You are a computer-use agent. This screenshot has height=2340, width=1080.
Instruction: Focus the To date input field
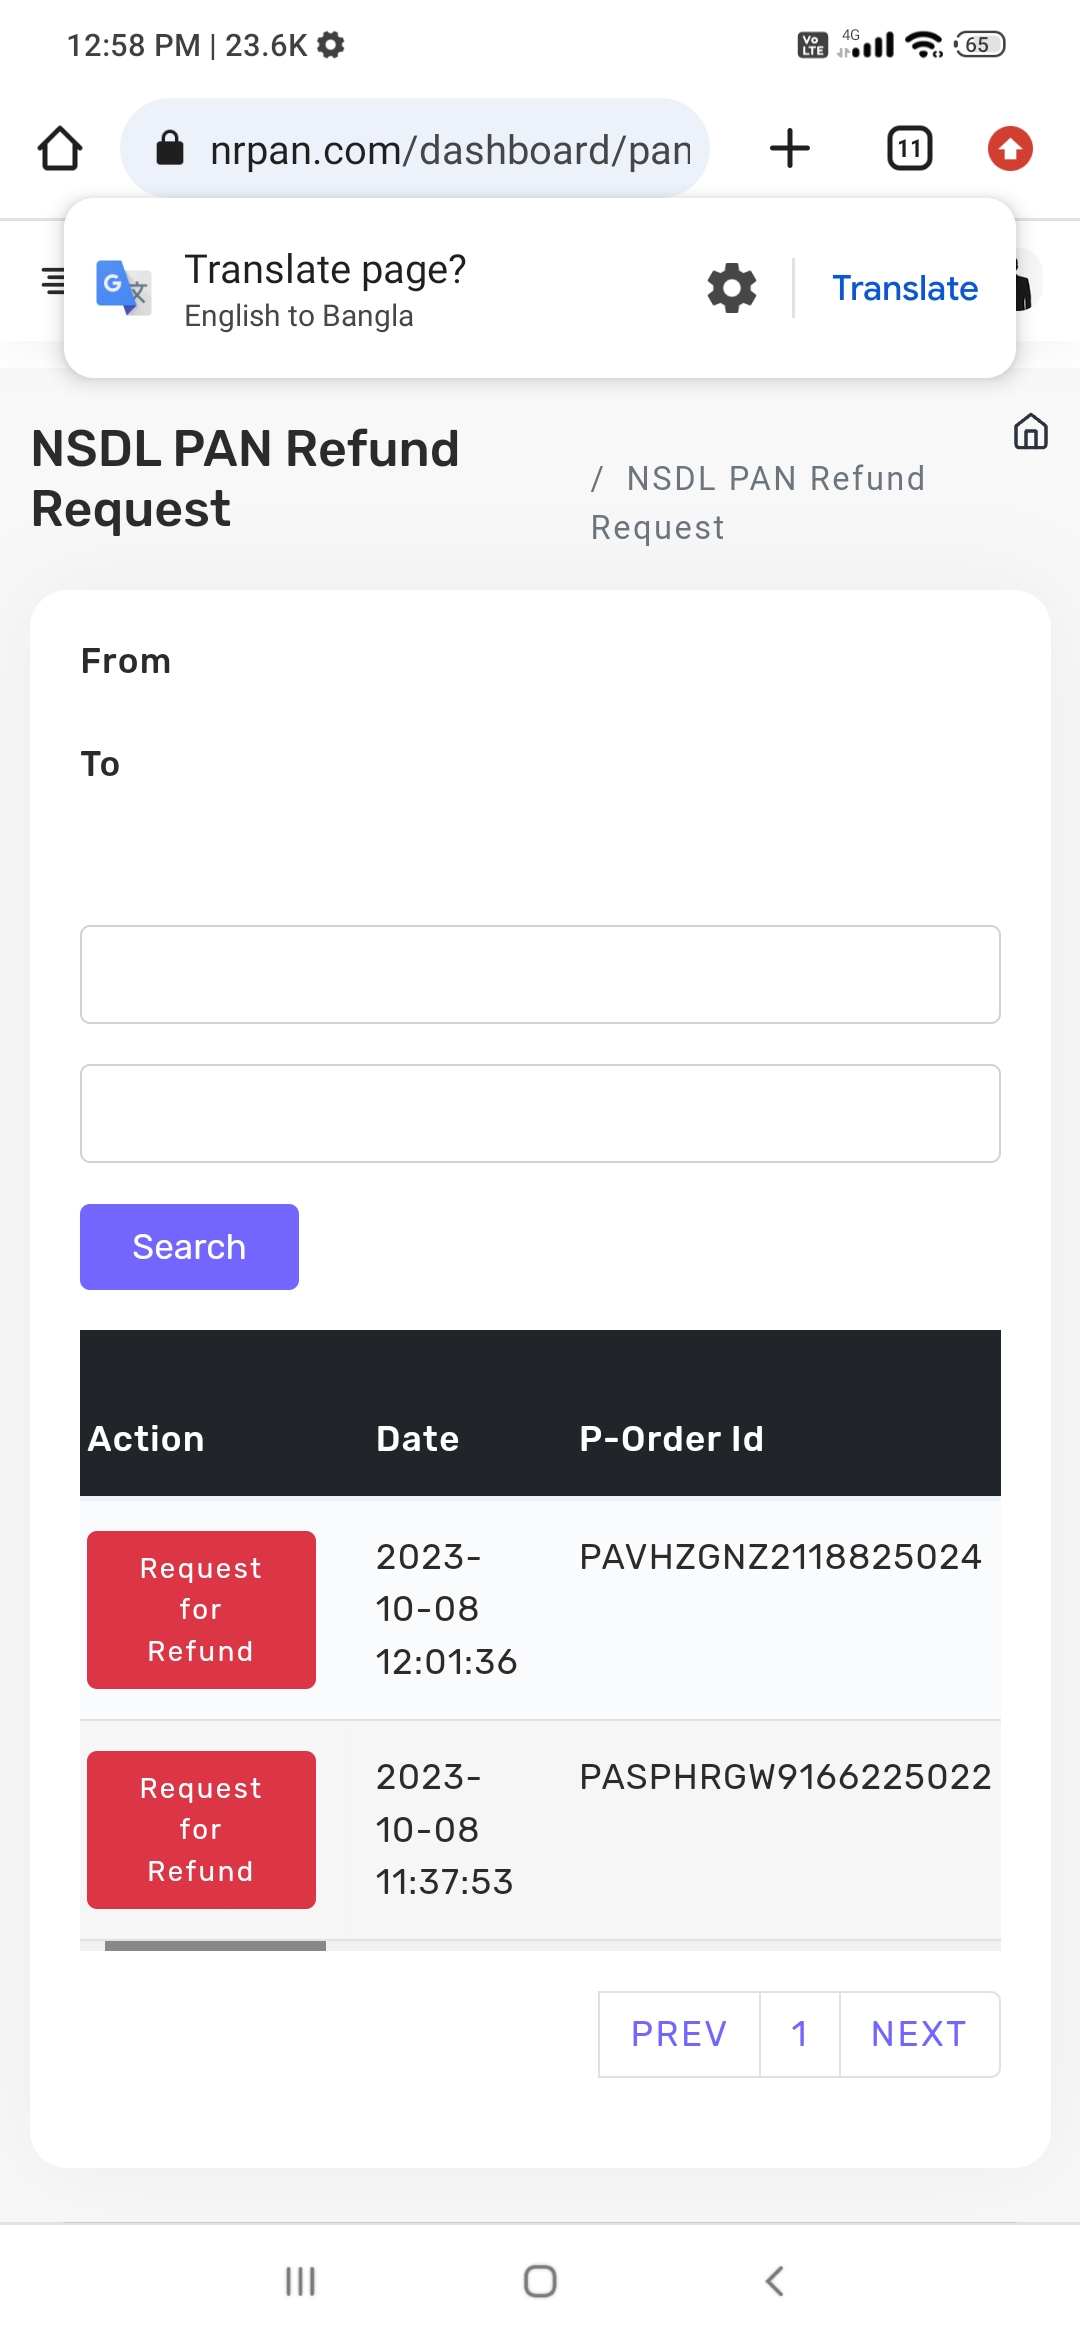point(540,1113)
